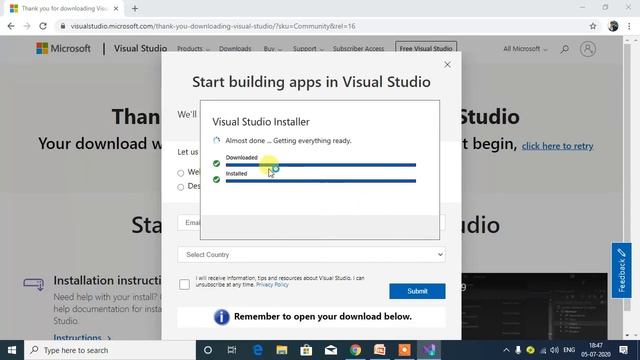Click the browser forward arrow
The width and height of the screenshot is (640, 360).
pyautogui.click(x=27, y=26)
